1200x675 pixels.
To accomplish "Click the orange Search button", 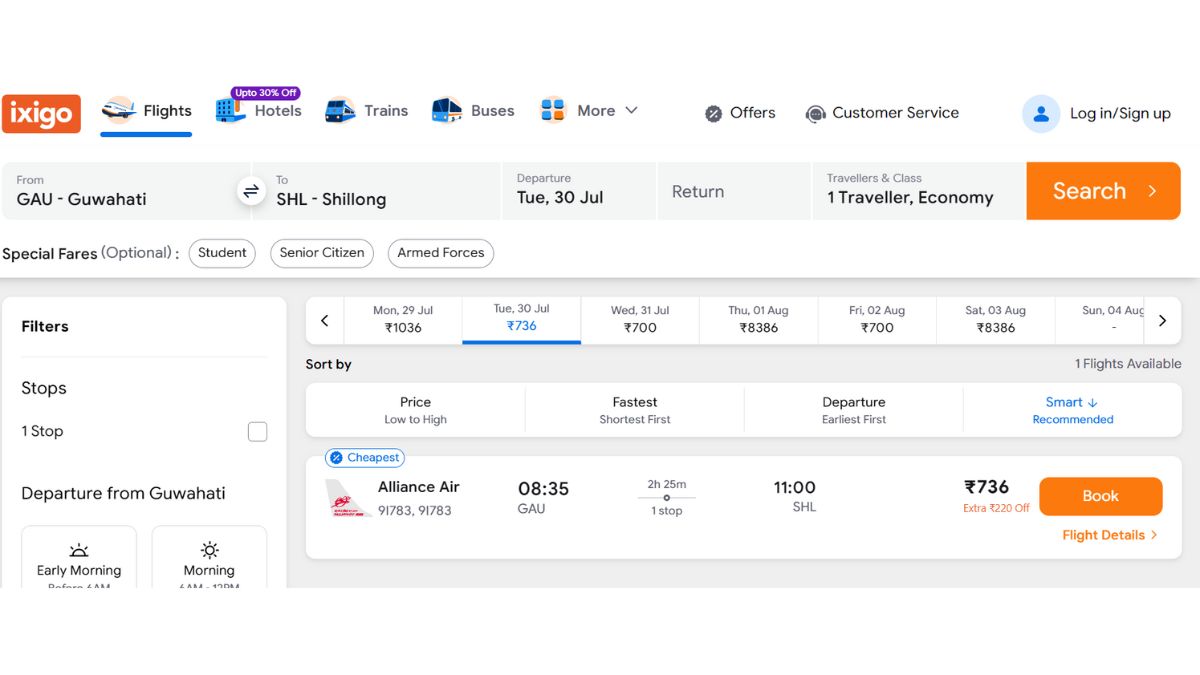I will (1104, 191).
